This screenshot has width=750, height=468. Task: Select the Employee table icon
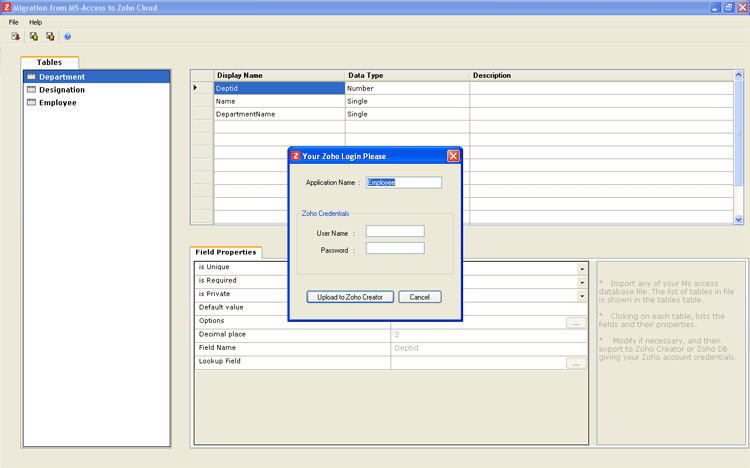(x=31, y=102)
